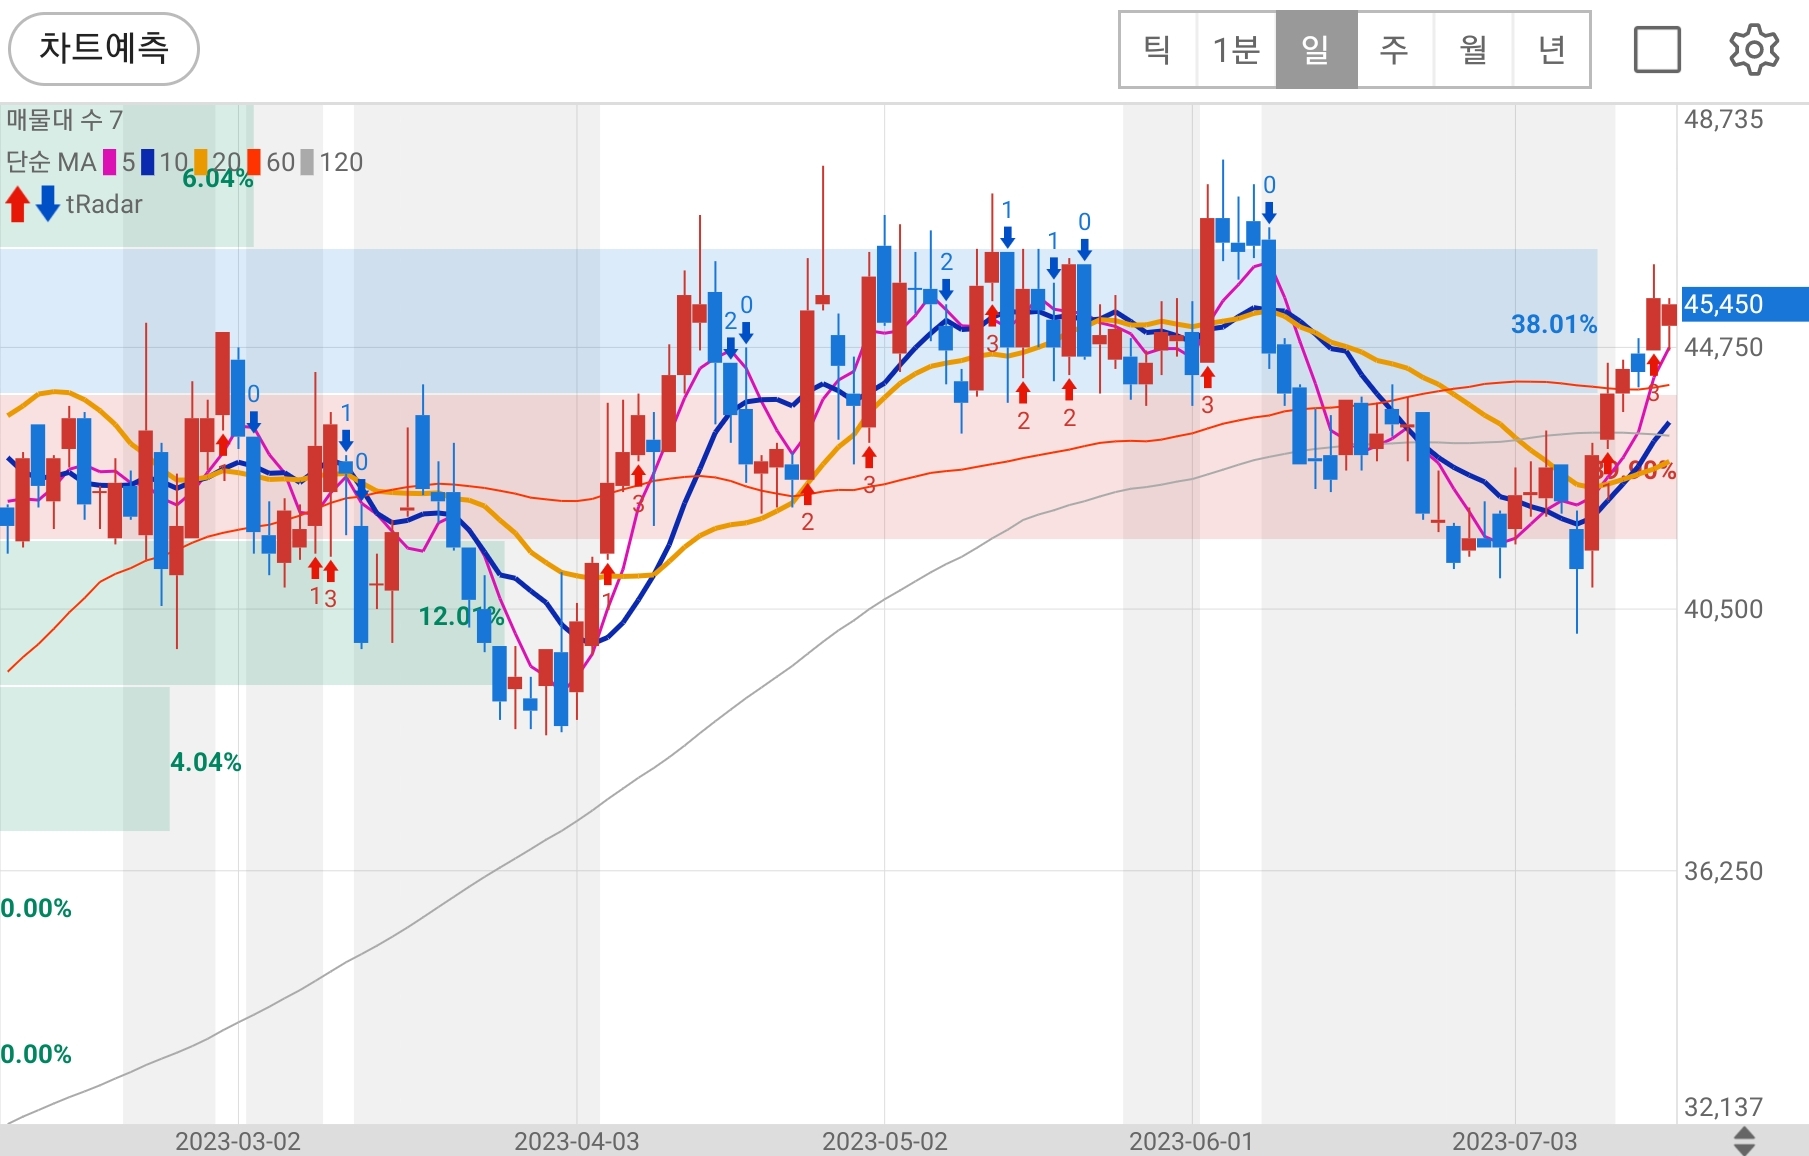This screenshot has height=1156, width=1809.
Task: Switch to the 1분 one-minute tab
Action: point(1236,50)
